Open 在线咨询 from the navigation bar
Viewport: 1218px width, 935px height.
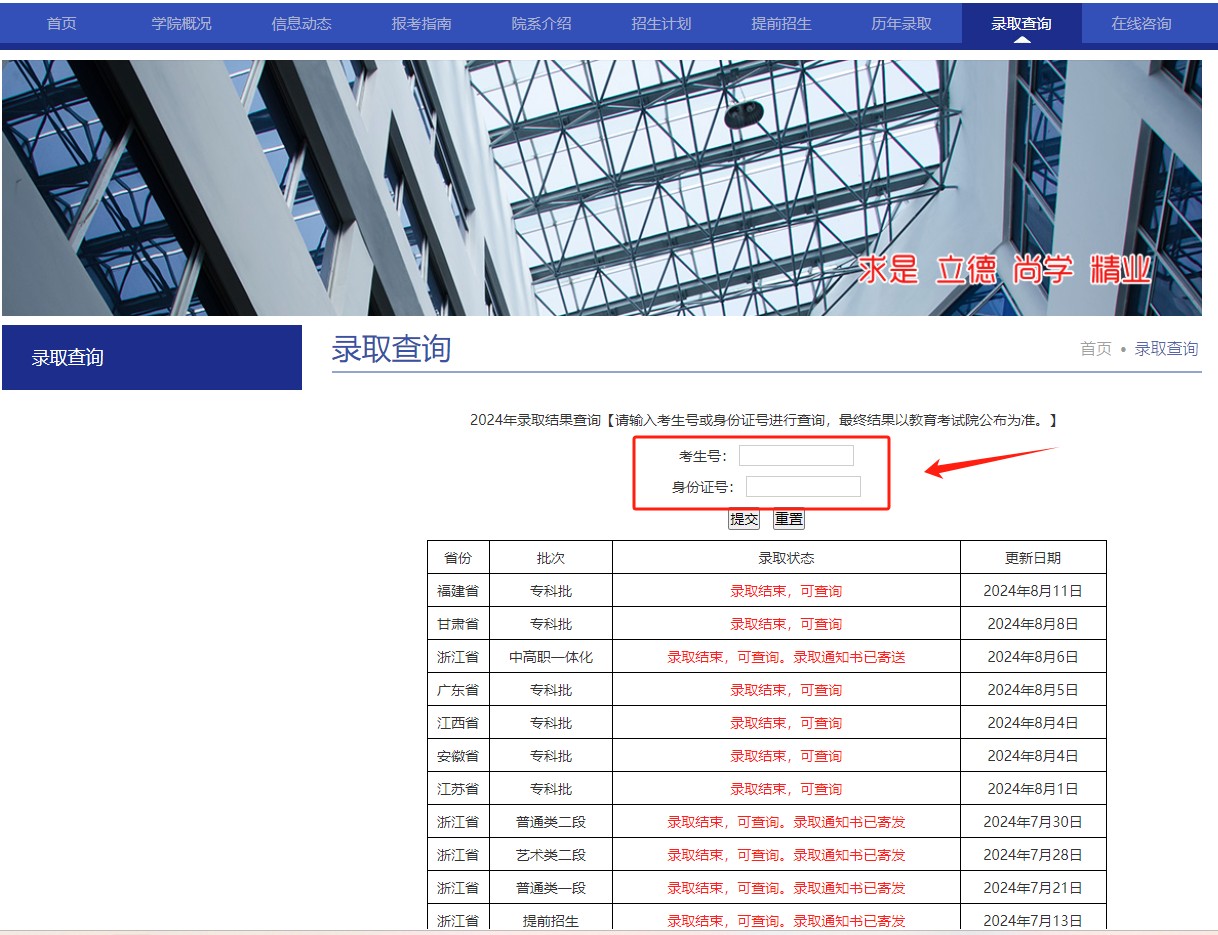[x=1141, y=23]
